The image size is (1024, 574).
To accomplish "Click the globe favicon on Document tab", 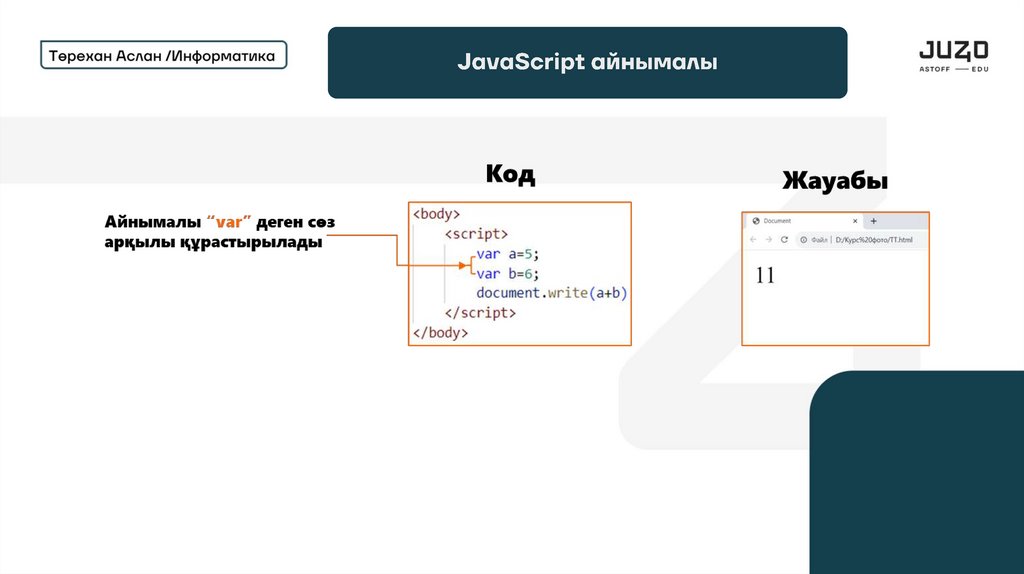I will pyautogui.click(x=756, y=221).
